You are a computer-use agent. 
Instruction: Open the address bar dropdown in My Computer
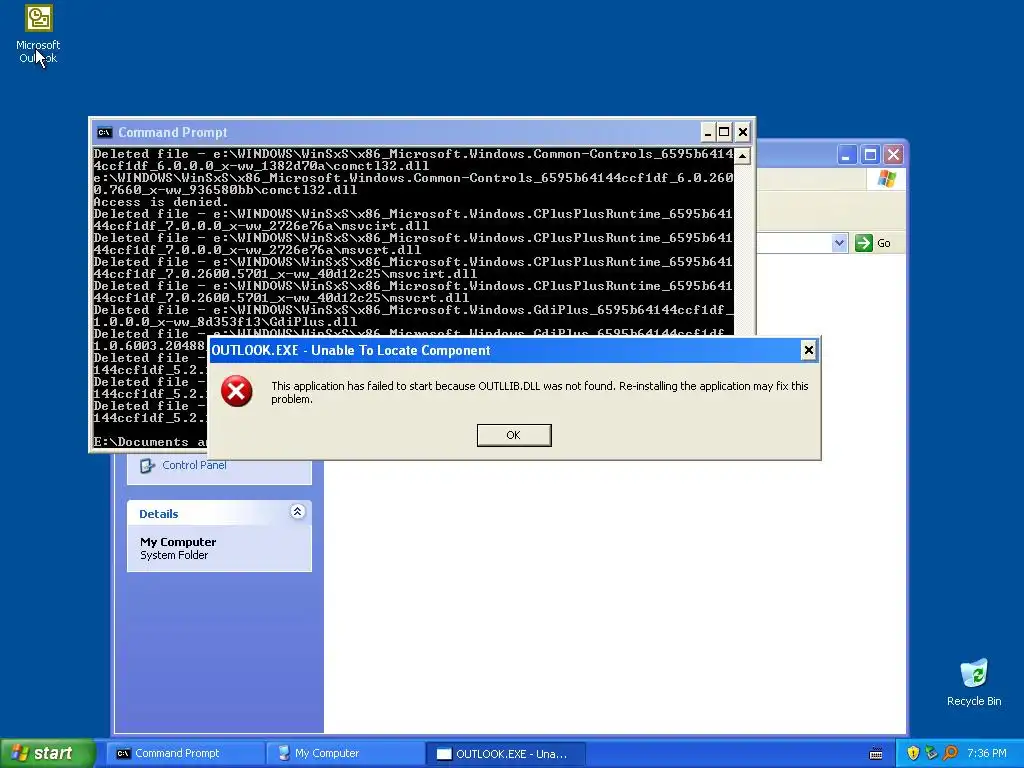click(x=840, y=243)
